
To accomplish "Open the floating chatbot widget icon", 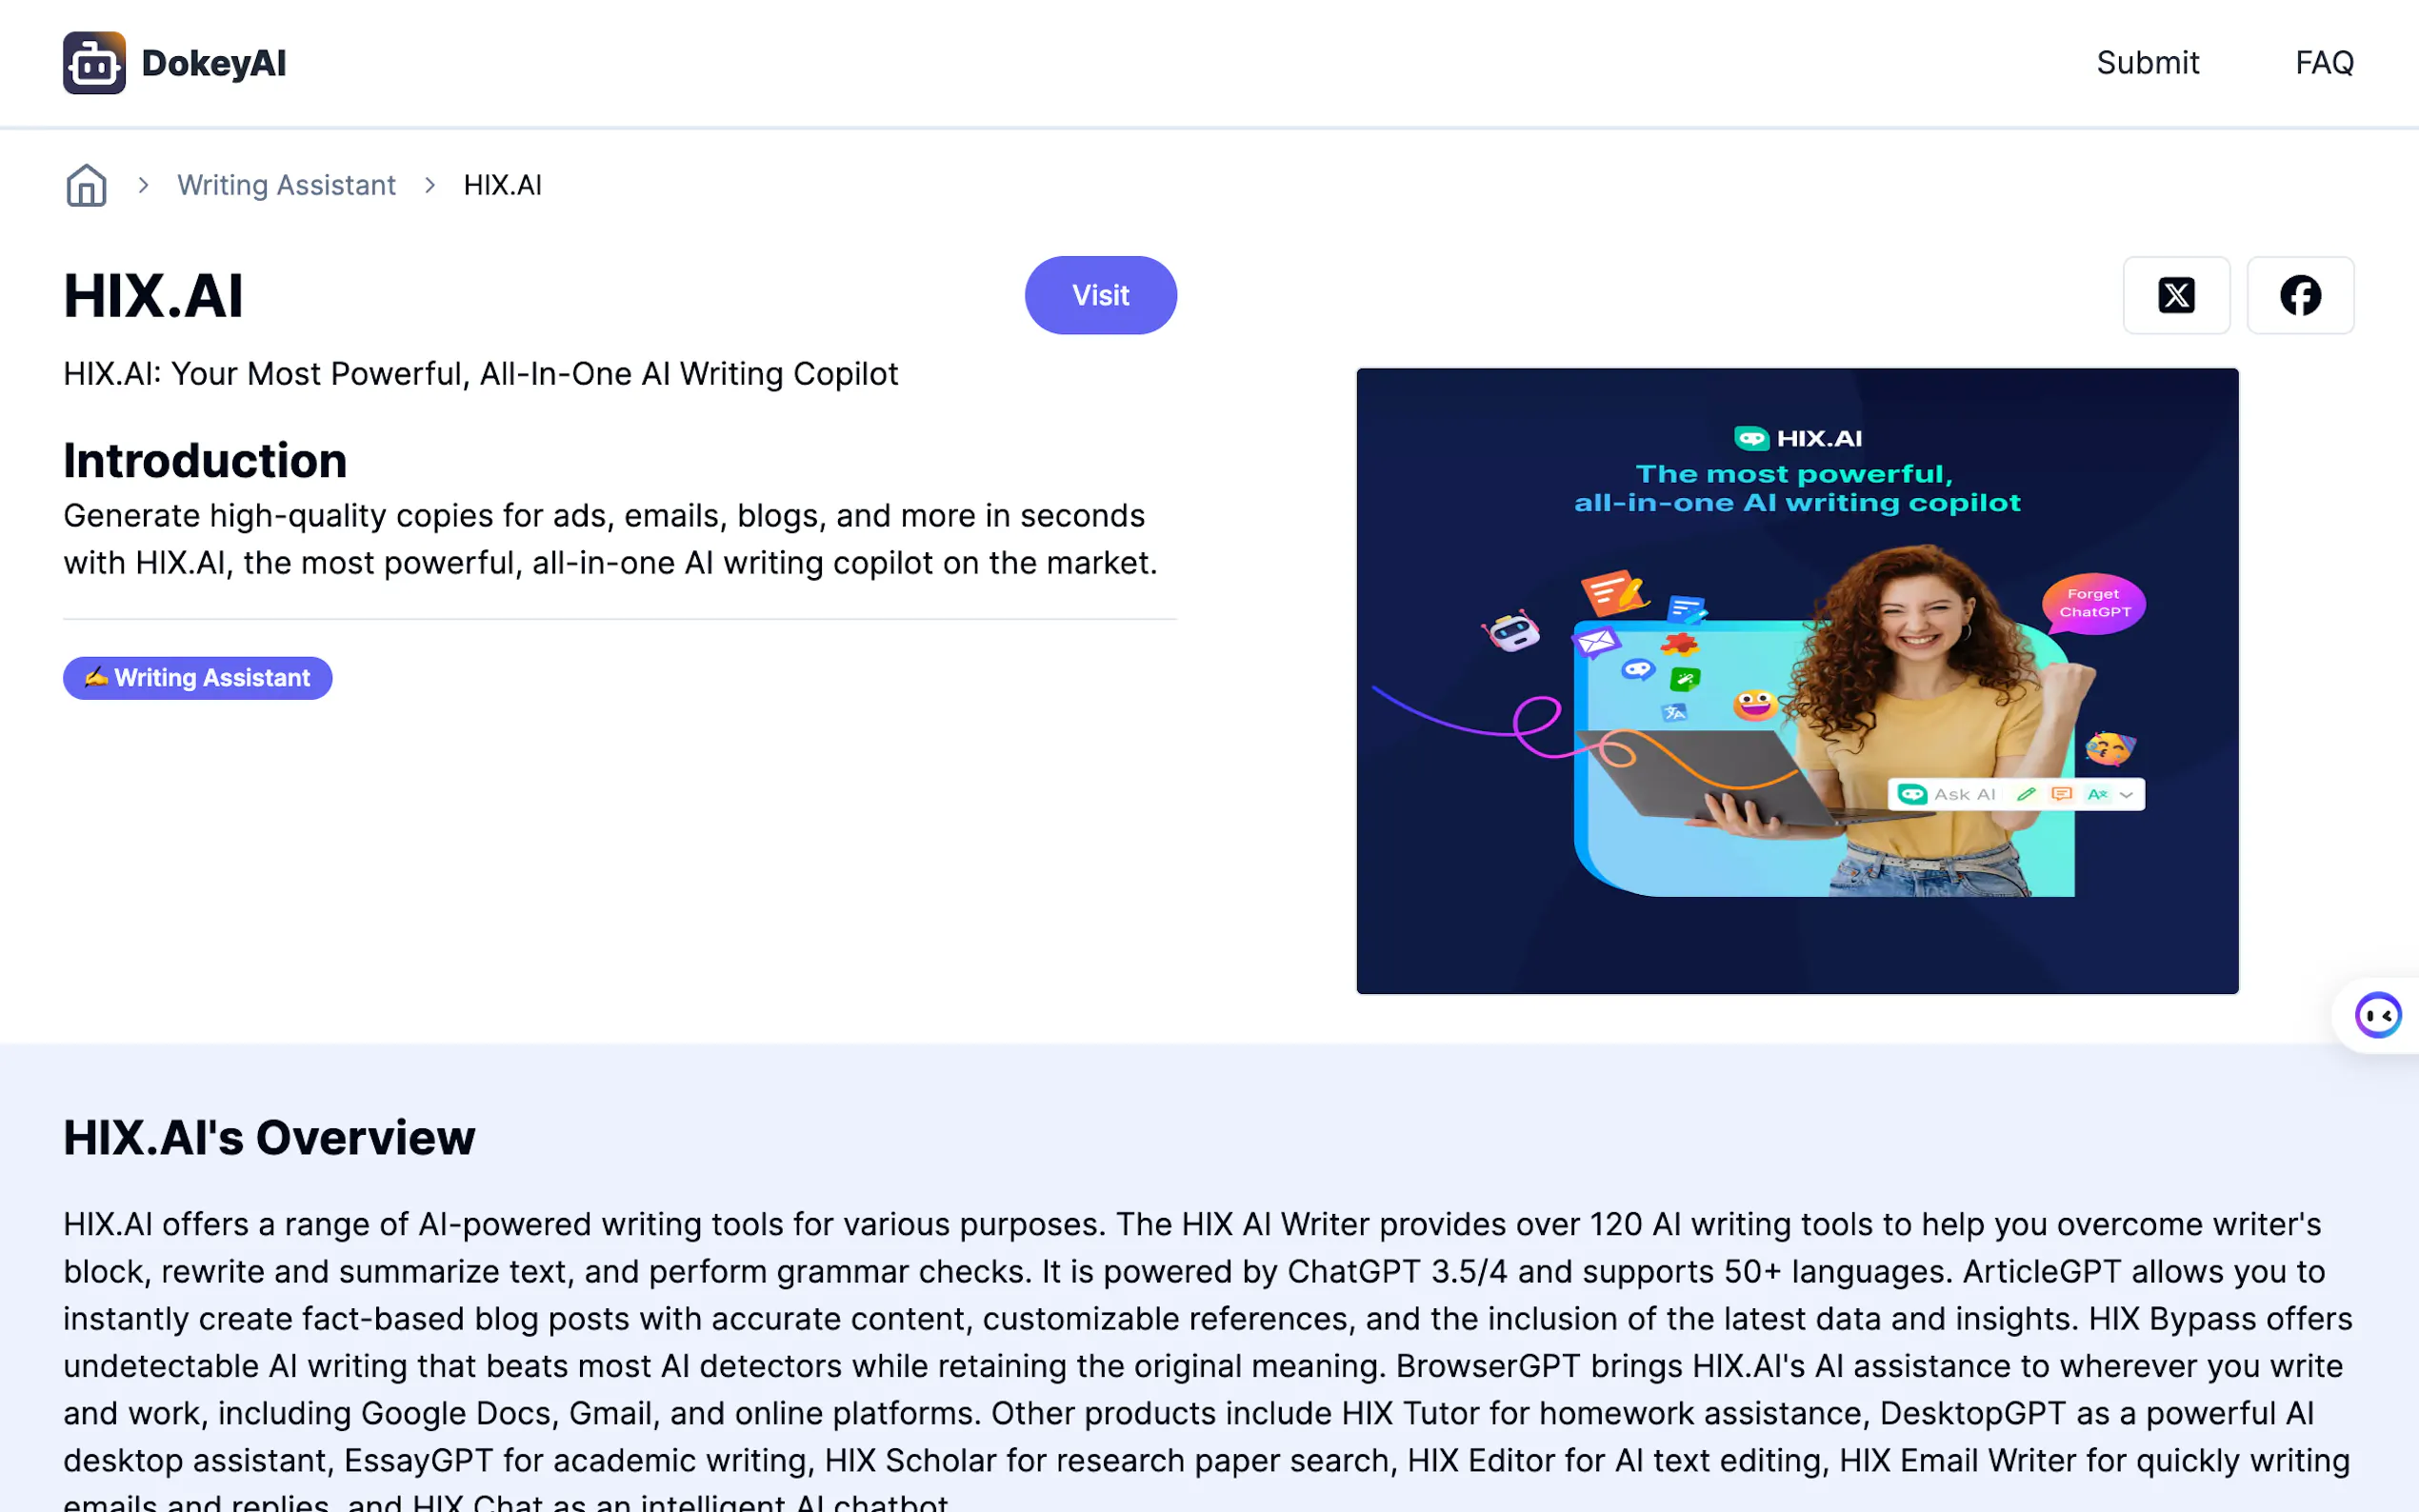I will click(2377, 1016).
